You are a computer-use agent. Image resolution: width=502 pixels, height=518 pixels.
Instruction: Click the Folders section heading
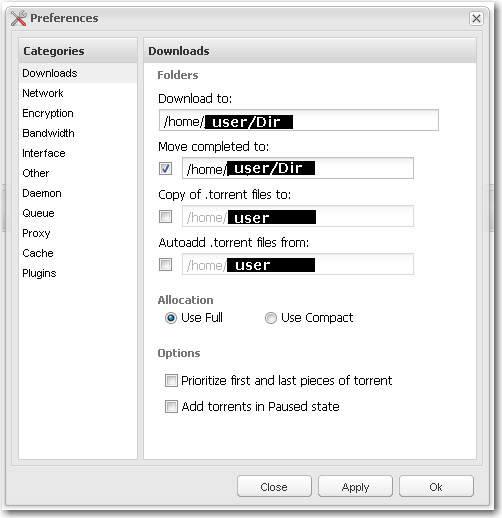tap(178, 75)
